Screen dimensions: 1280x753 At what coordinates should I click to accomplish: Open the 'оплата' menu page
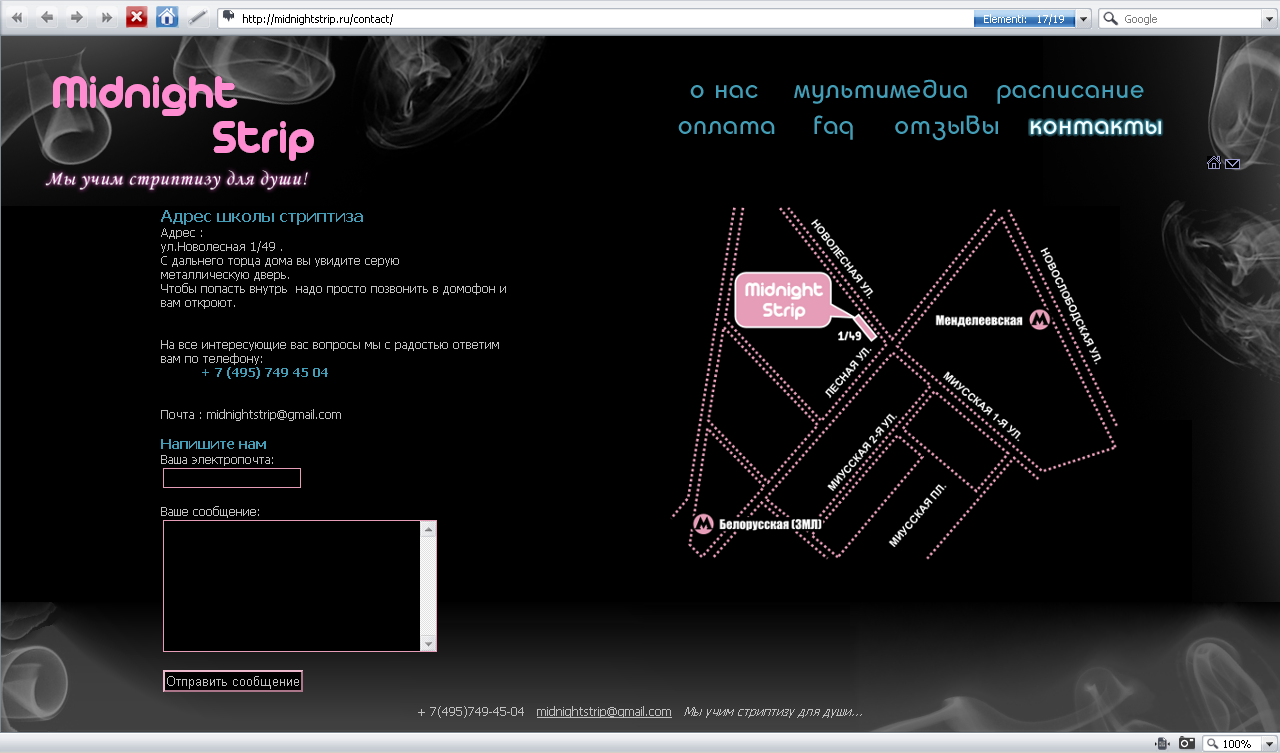[x=727, y=127]
